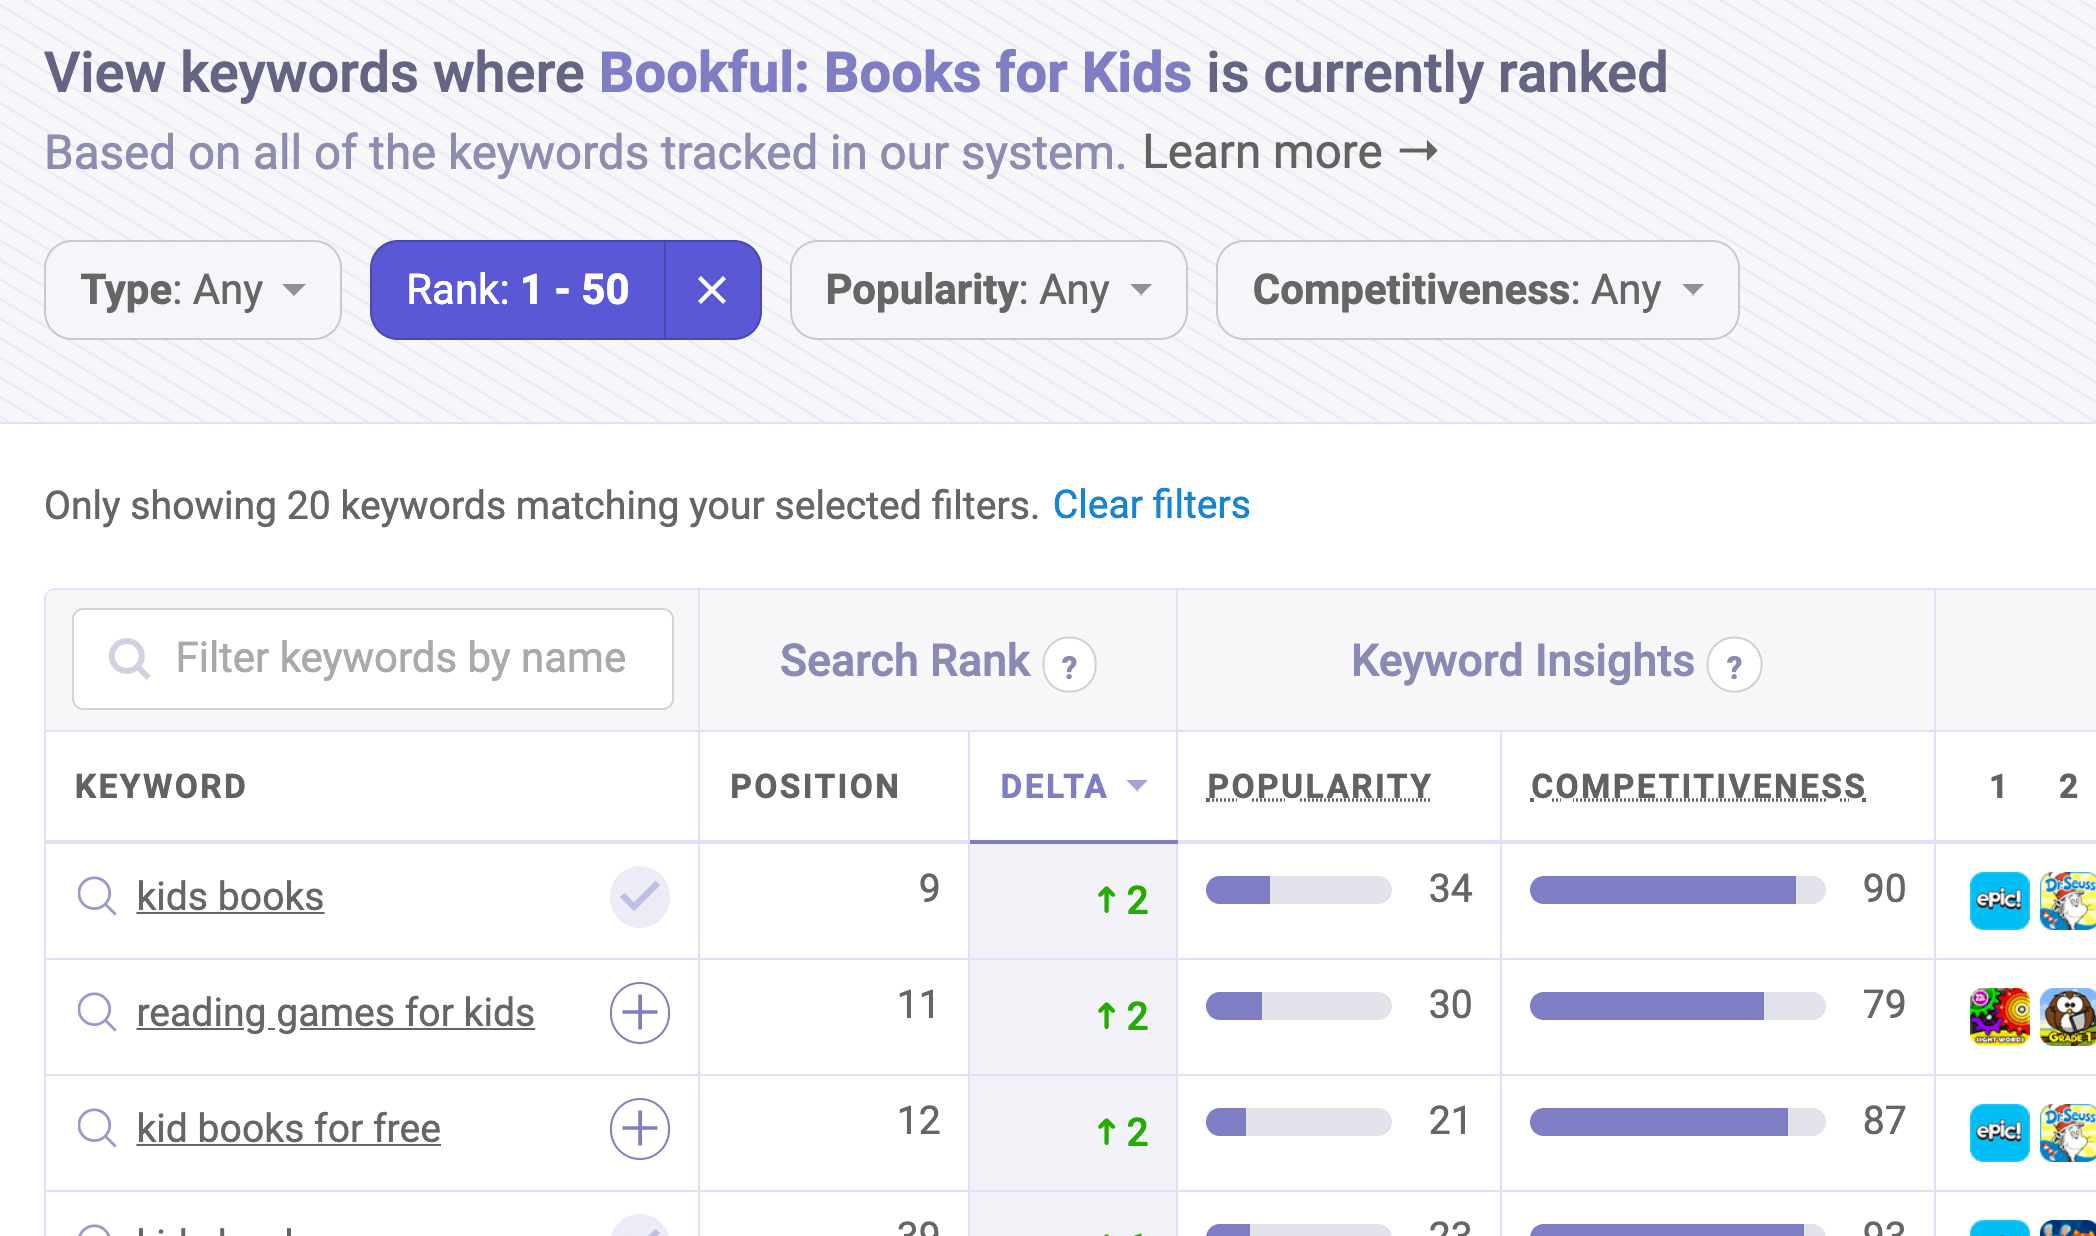Screen dimensions: 2096x1236
Task: Click the magnifier icon beside reading games for kids
Action: tap(97, 1012)
